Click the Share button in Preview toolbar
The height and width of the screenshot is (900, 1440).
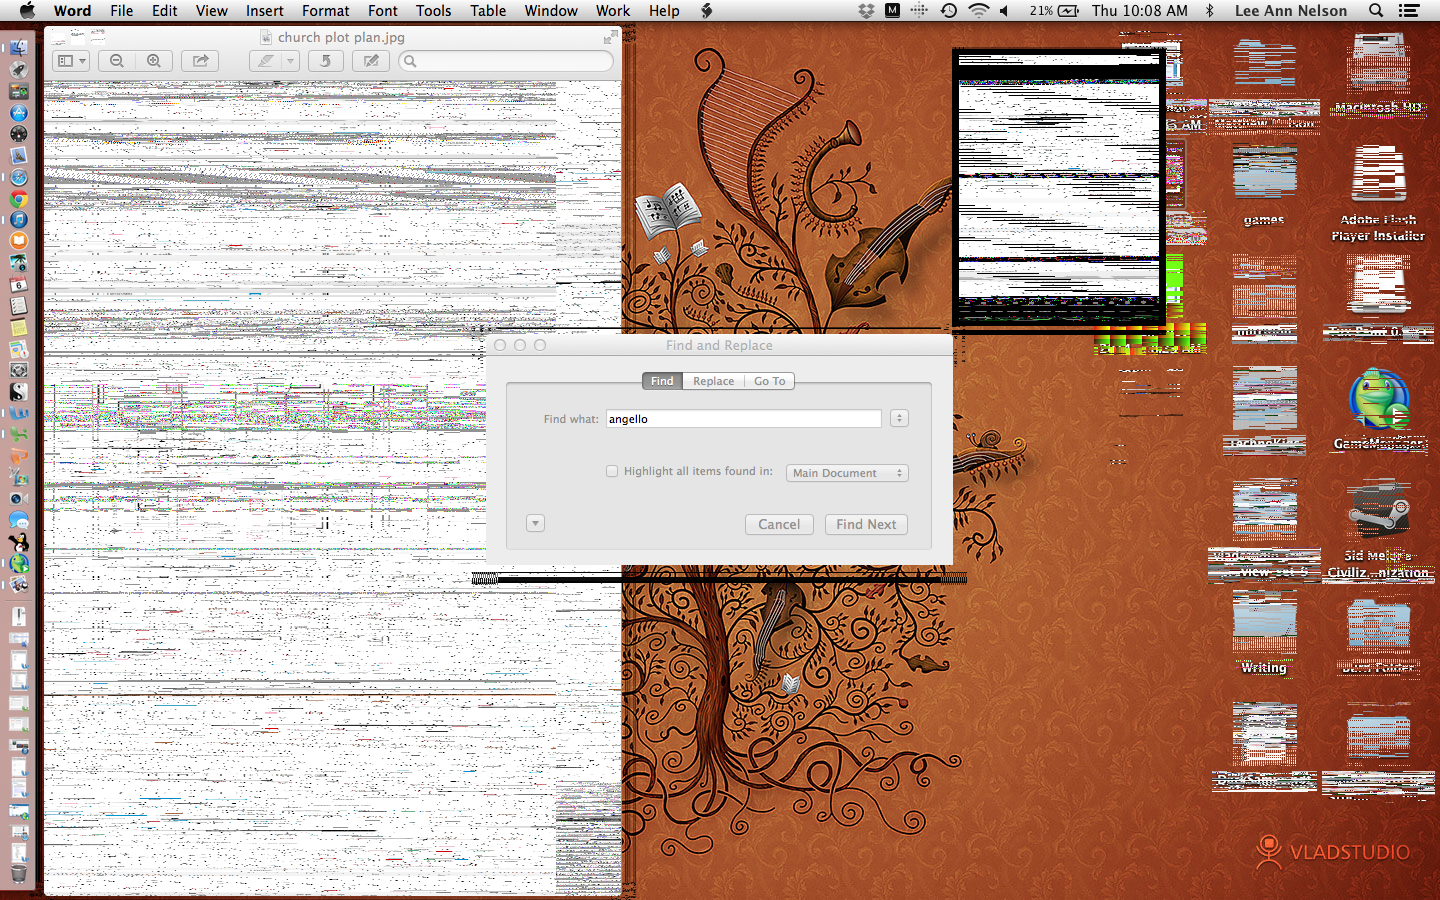pyautogui.click(x=200, y=61)
